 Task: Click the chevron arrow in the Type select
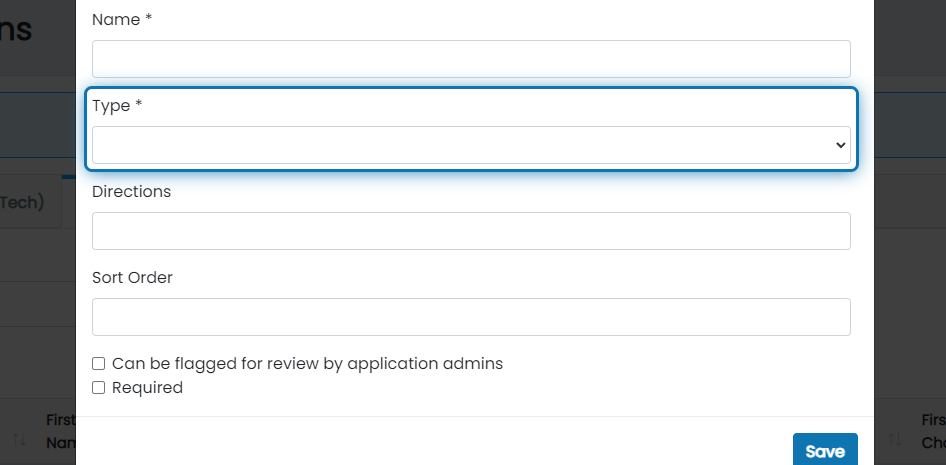point(840,145)
